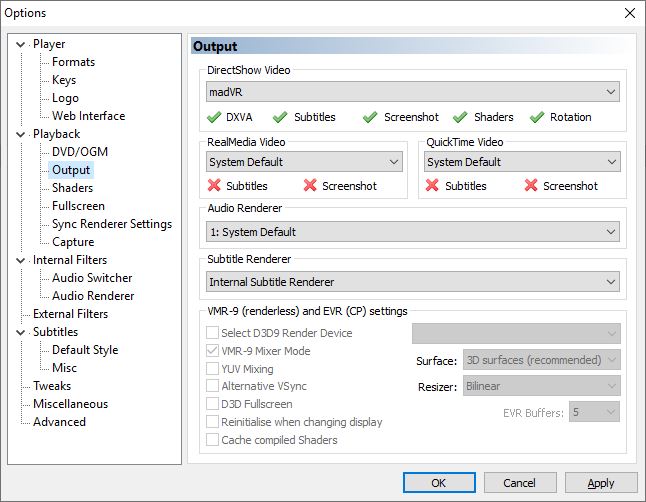Select Default Style under Subtitles
646x502 pixels.
(85, 350)
